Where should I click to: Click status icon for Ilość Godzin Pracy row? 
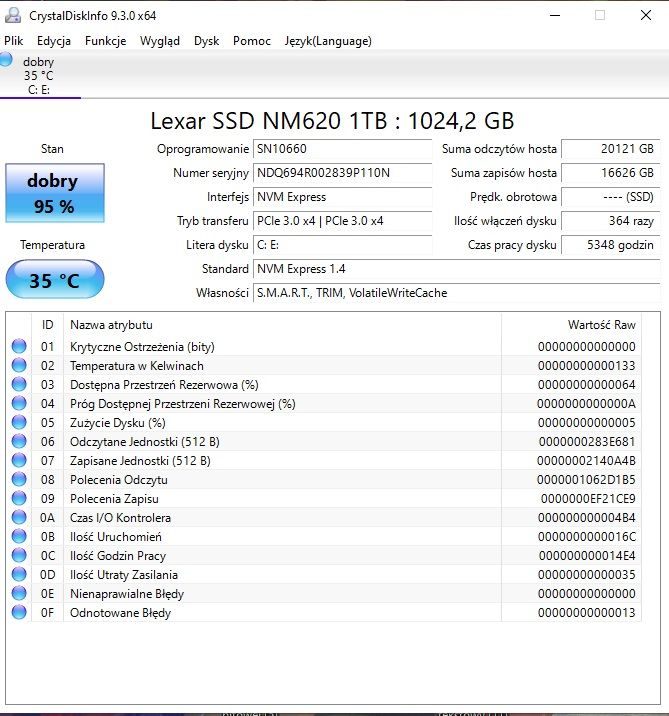19,555
